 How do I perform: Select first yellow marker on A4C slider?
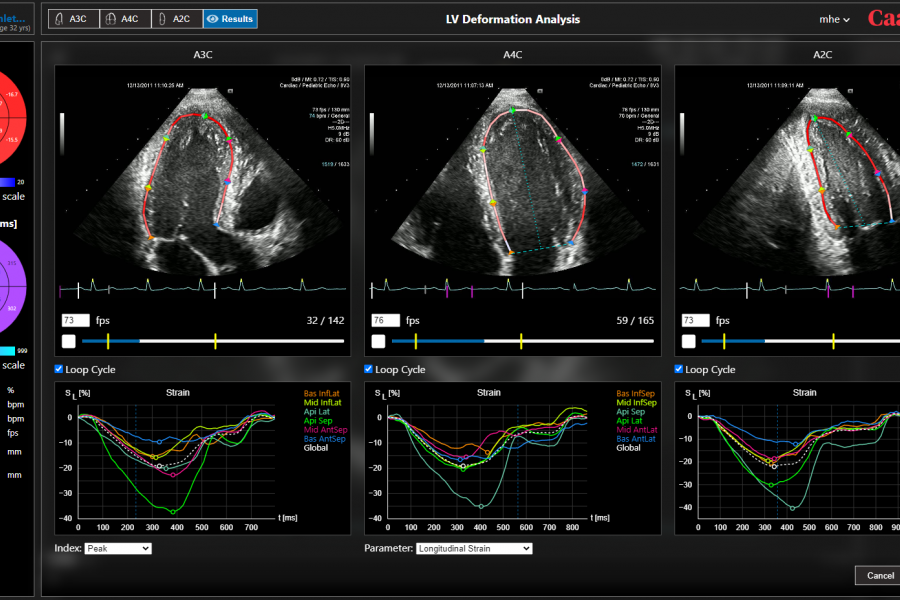[x=416, y=341]
